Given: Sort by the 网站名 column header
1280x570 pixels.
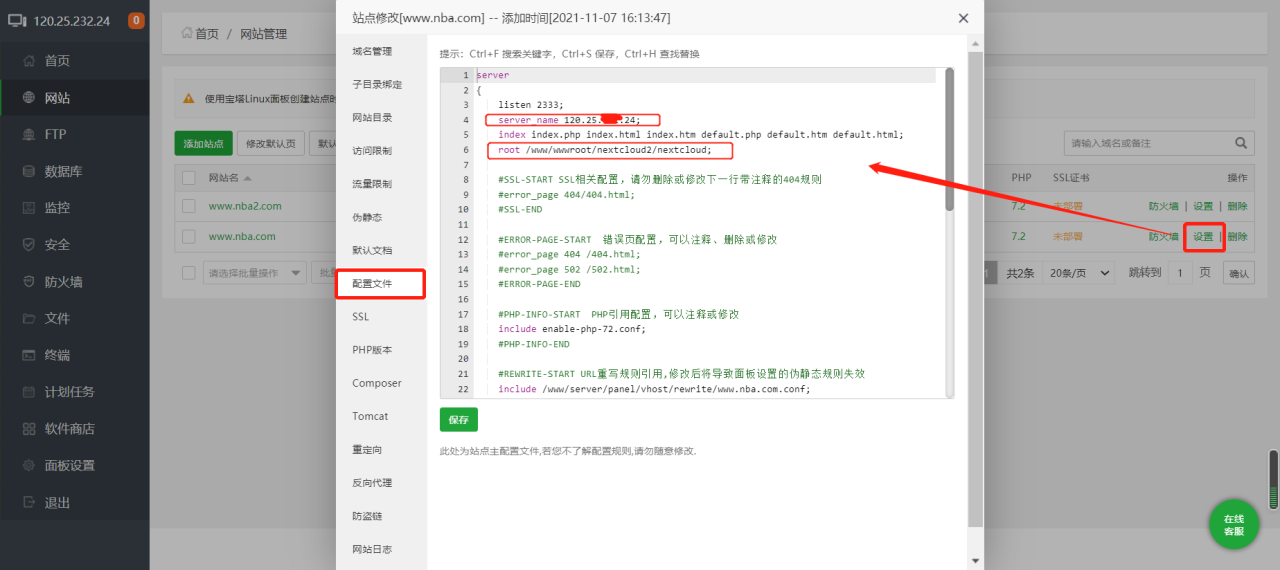Looking at the screenshot, I should [229, 178].
